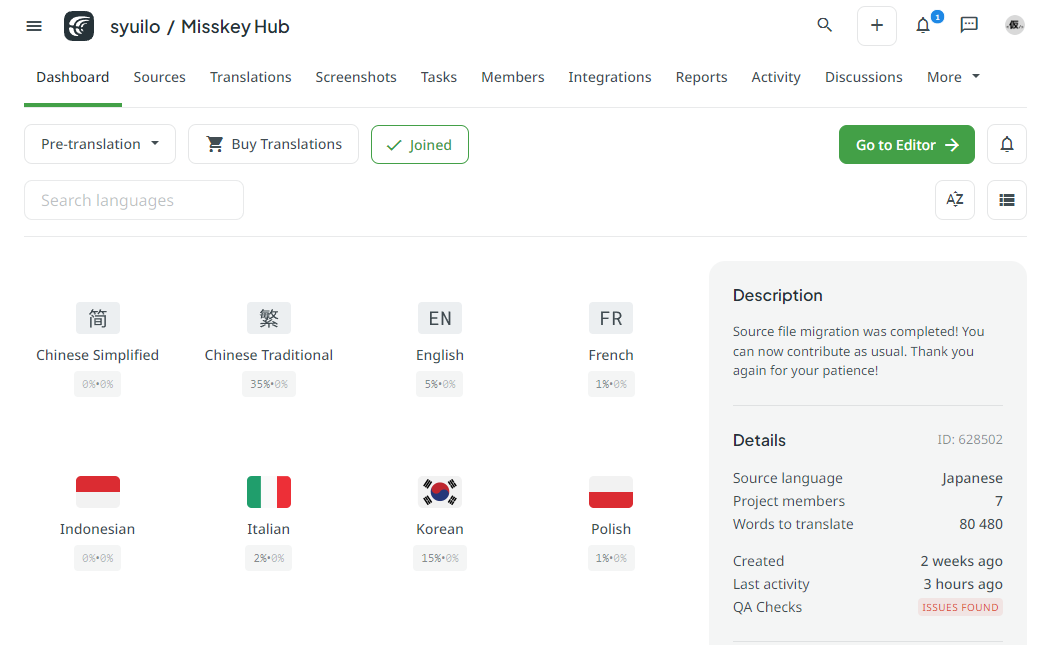
Task: Expand the Pre-translation dropdown
Action: click(x=100, y=144)
